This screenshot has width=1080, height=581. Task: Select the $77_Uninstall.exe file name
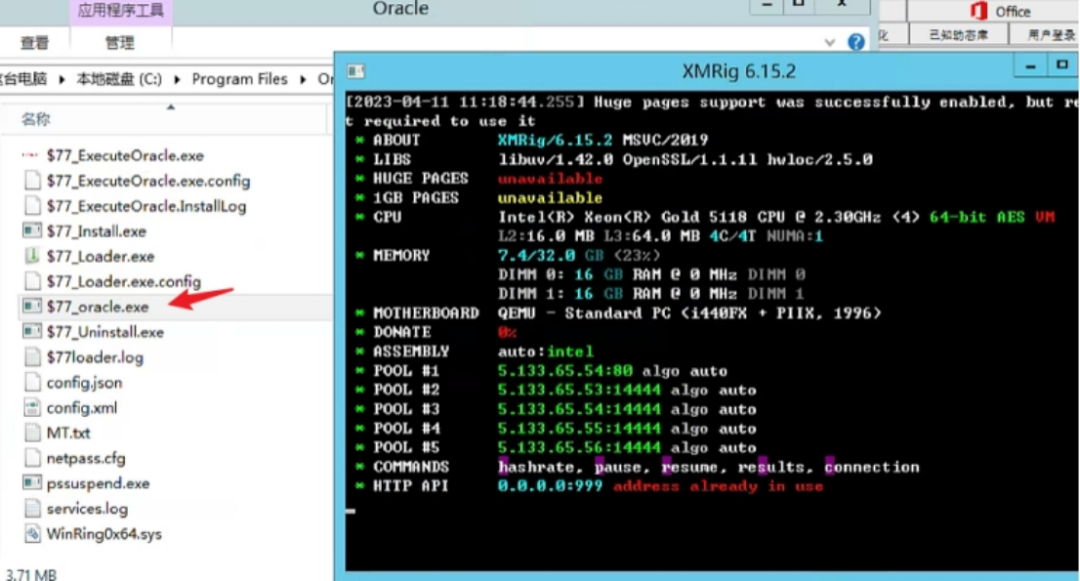pos(105,332)
